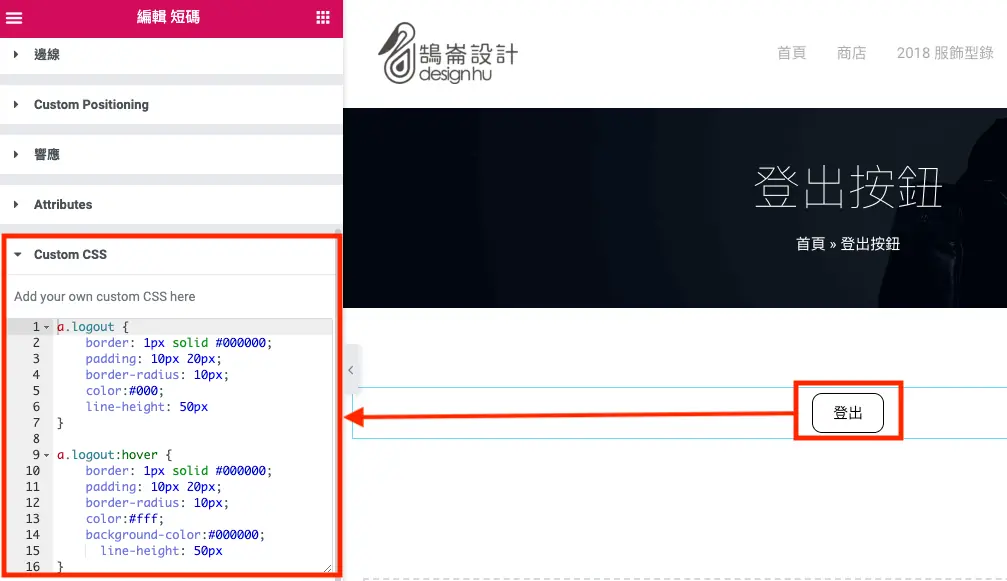Click the code editor resize handle
The image size is (1007, 581).
(x=328, y=568)
